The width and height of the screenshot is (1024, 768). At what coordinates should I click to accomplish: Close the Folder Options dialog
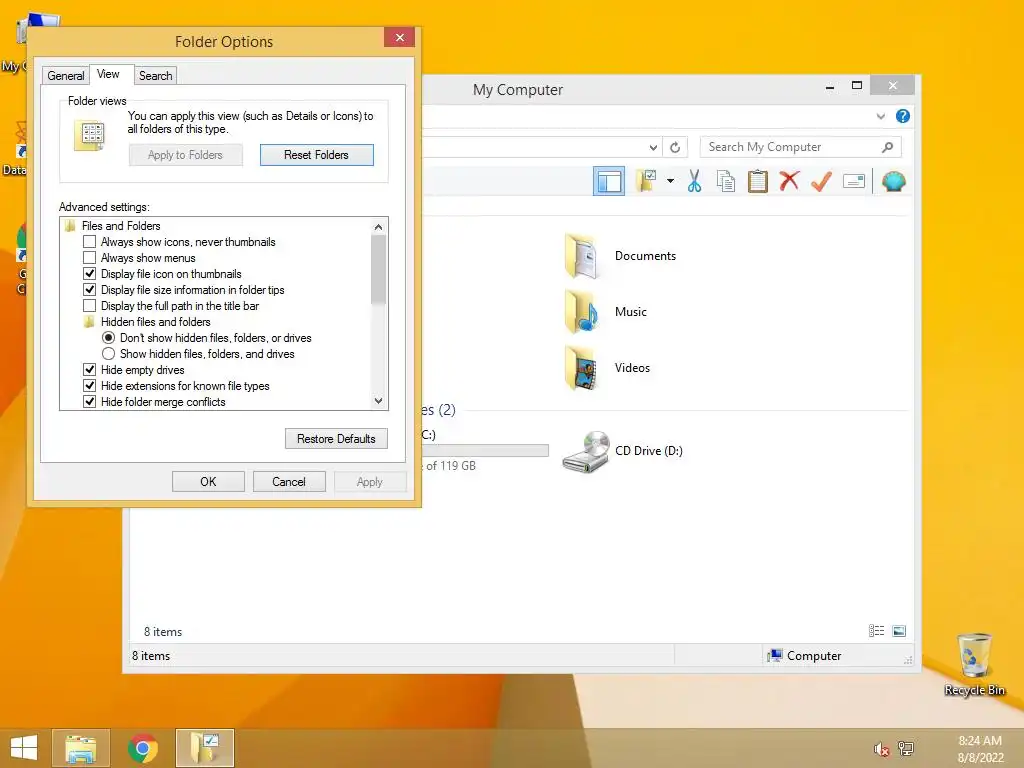point(400,38)
